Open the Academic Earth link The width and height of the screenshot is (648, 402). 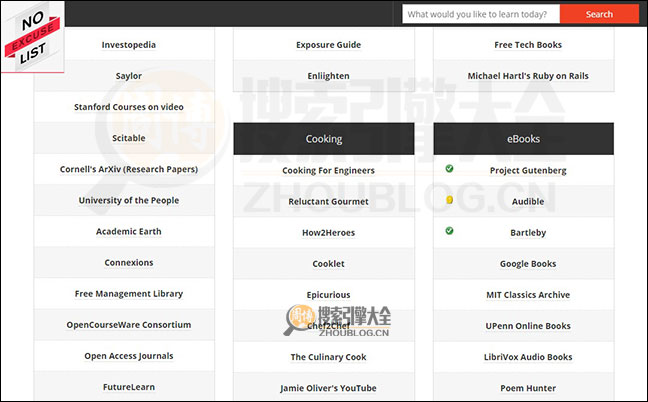pyautogui.click(x=129, y=231)
